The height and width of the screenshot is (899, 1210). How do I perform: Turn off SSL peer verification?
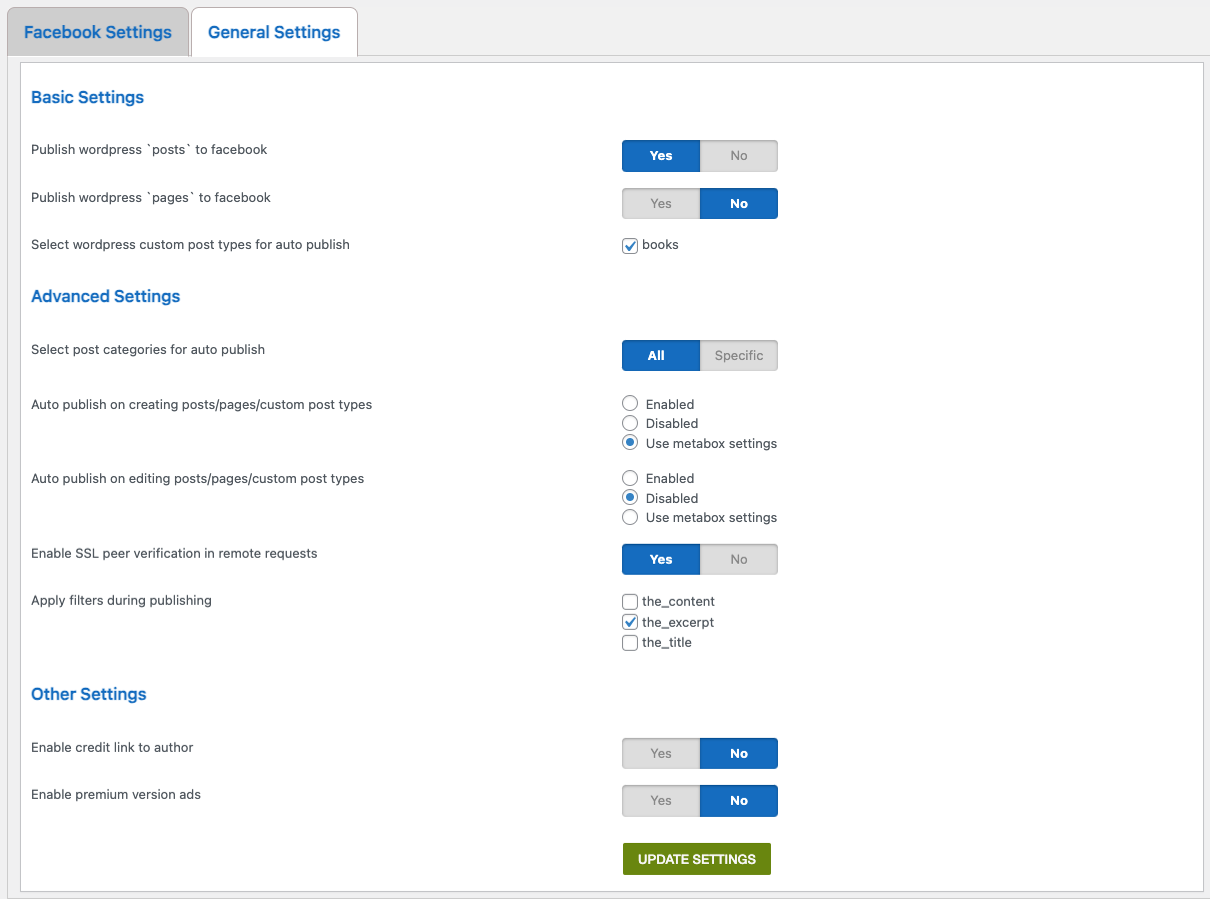pyautogui.click(x=738, y=559)
